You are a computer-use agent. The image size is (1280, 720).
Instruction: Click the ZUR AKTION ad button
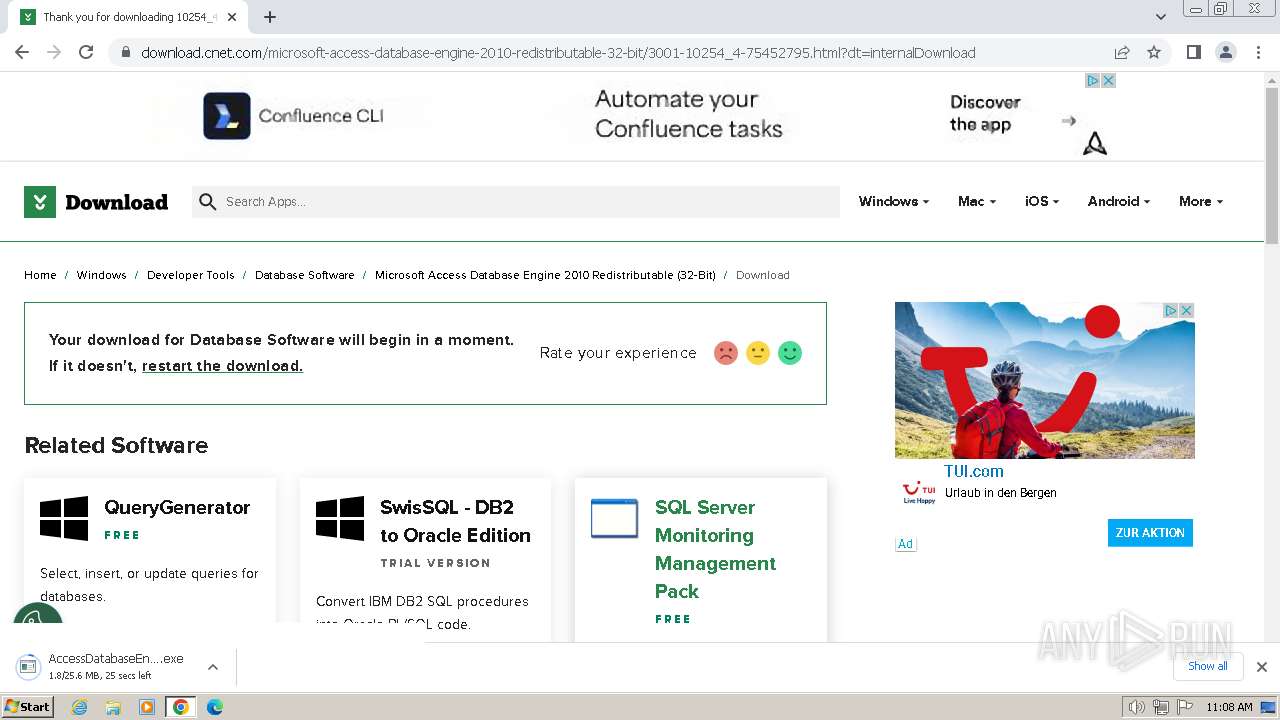[1150, 533]
